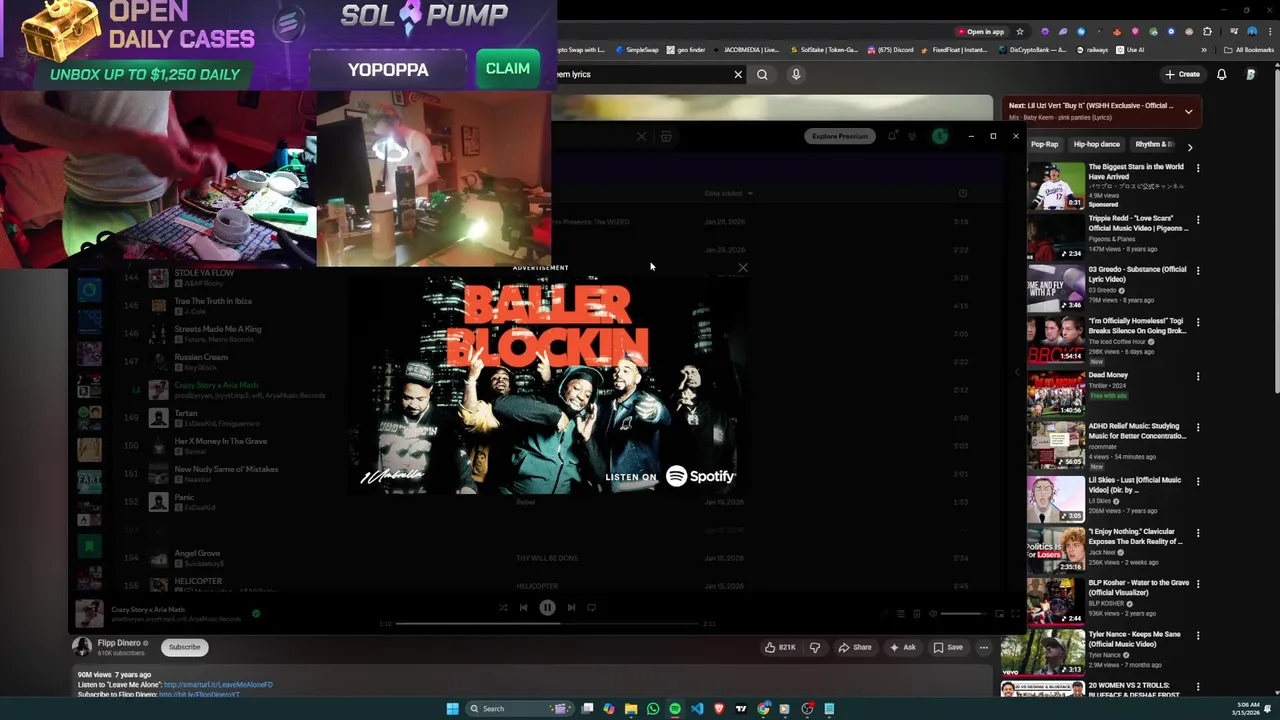1280x720 pixels.
Task: Click CLAIM on the Sol Pump banner
Action: pyautogui.click(x=507, y=68)
